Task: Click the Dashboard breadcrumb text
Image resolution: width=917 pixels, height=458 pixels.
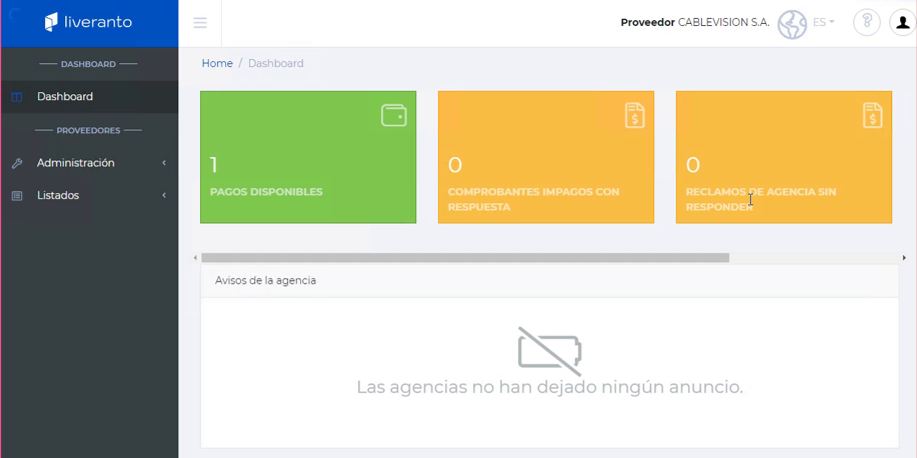Action: [275, 63]
